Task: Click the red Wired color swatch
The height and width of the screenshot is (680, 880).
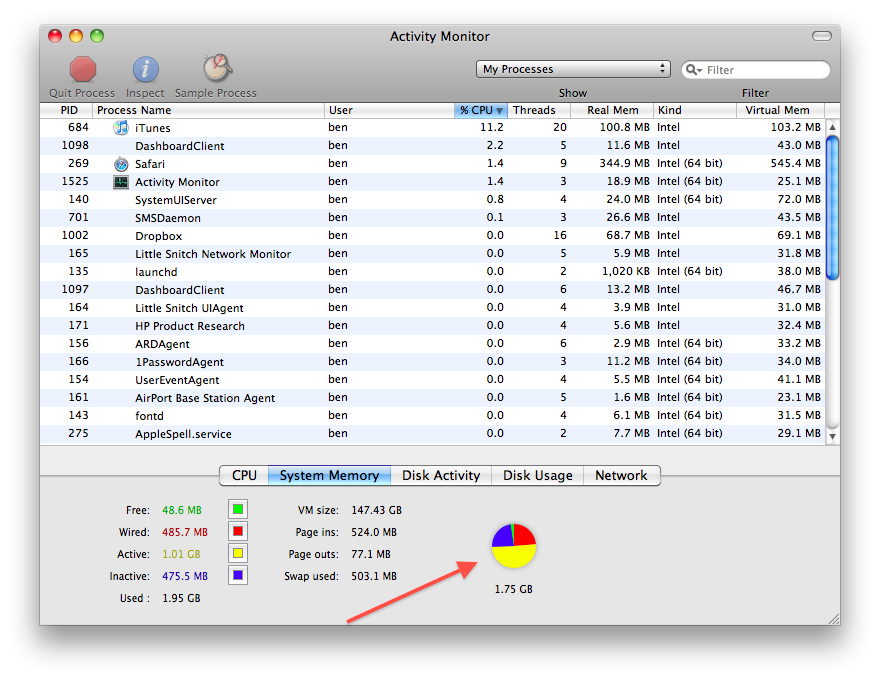Action: tap(238, 531)
